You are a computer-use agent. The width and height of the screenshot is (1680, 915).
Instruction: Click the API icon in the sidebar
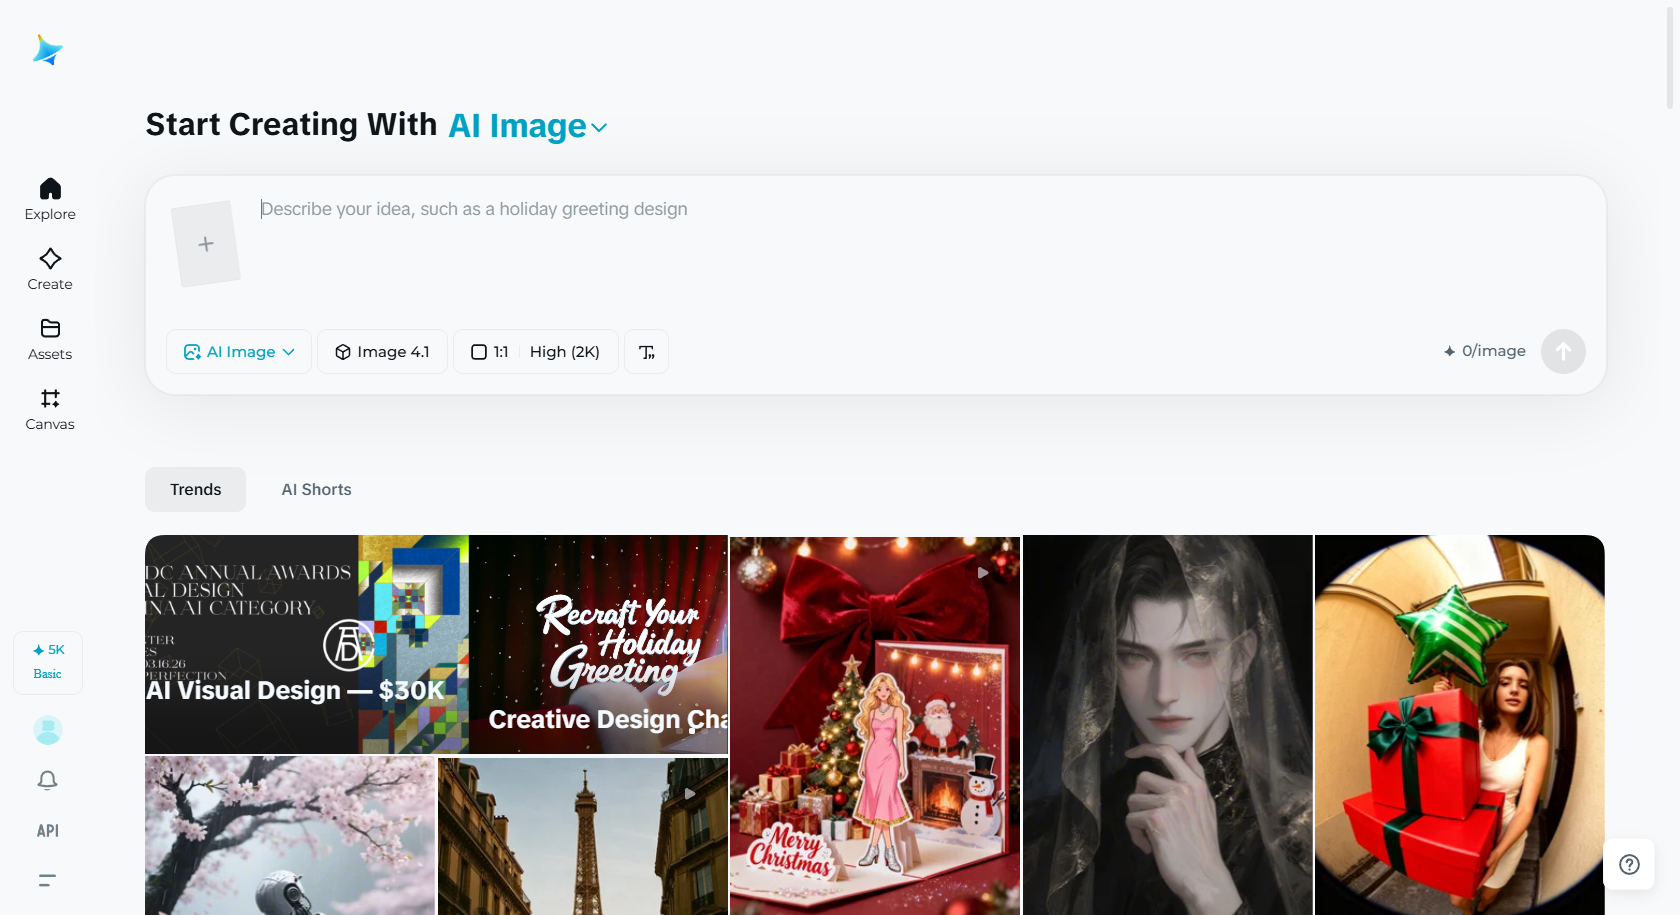click(x=47, y=830)
